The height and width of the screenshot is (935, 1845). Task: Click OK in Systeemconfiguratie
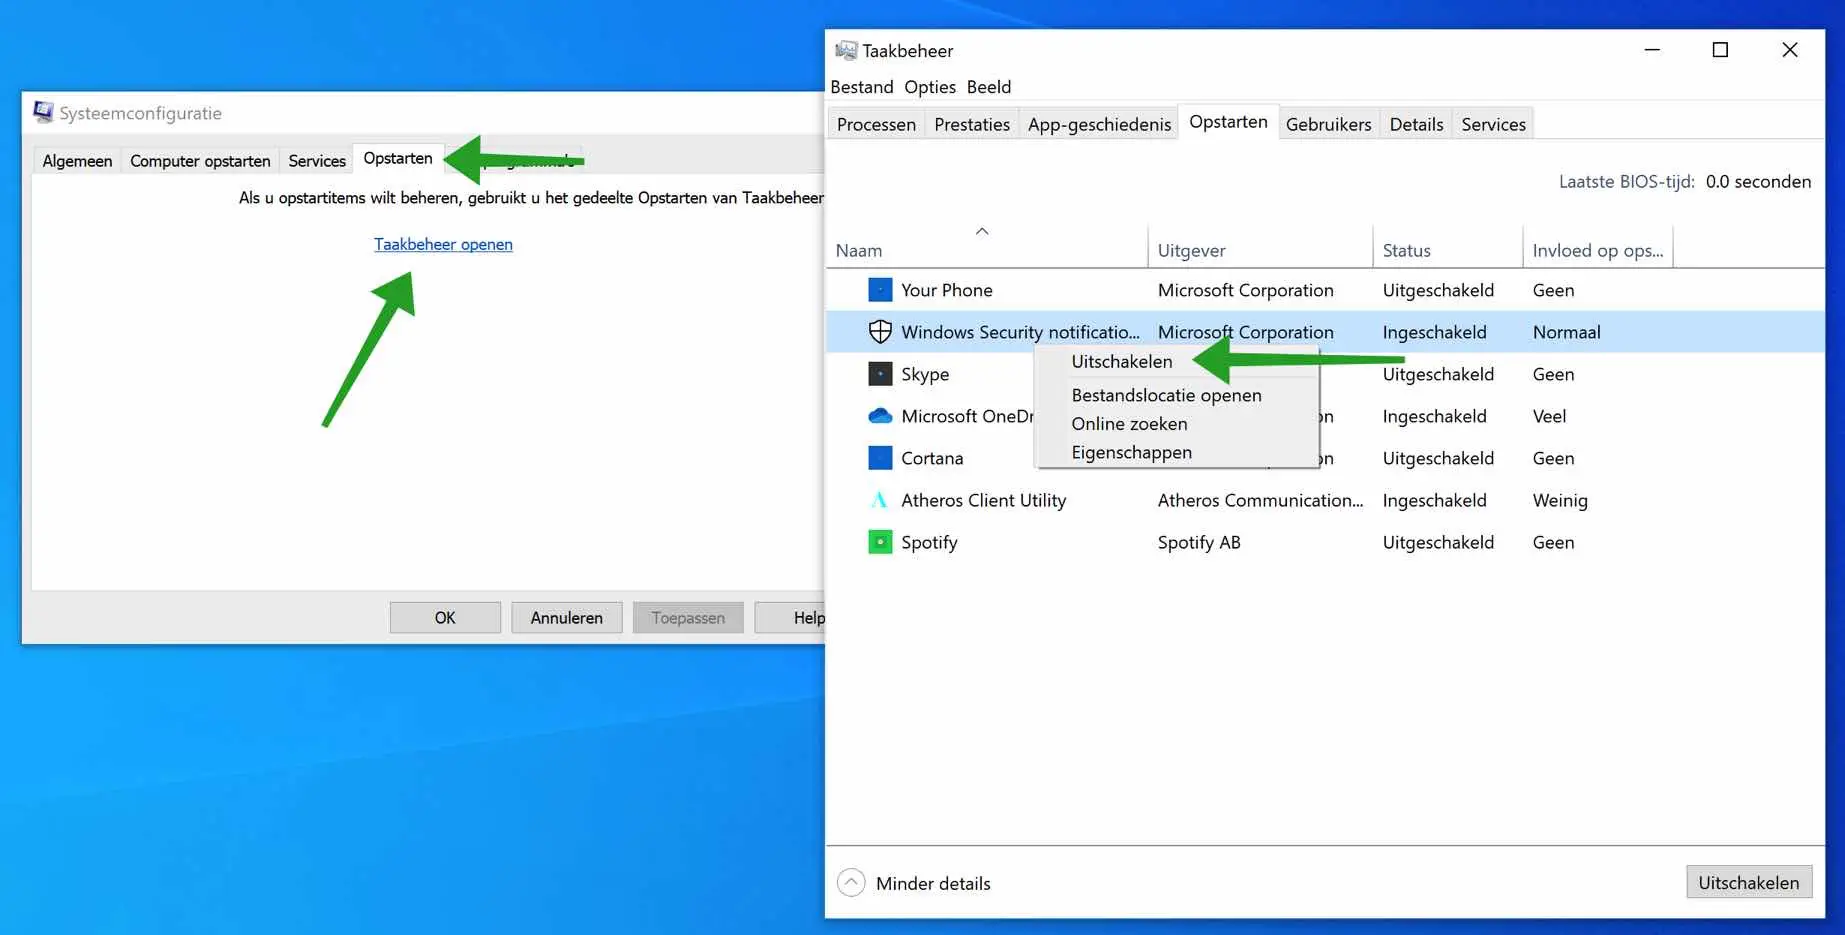pos(445,618)
